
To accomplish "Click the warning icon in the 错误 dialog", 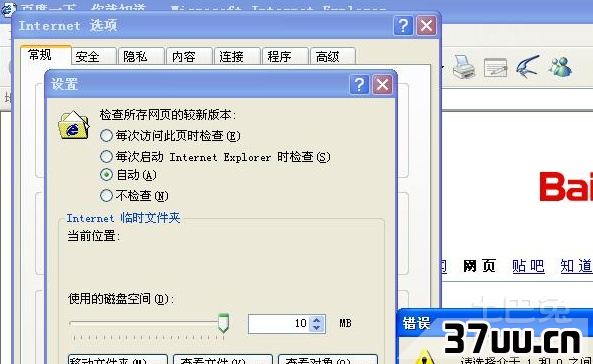I will coord(424,357).
